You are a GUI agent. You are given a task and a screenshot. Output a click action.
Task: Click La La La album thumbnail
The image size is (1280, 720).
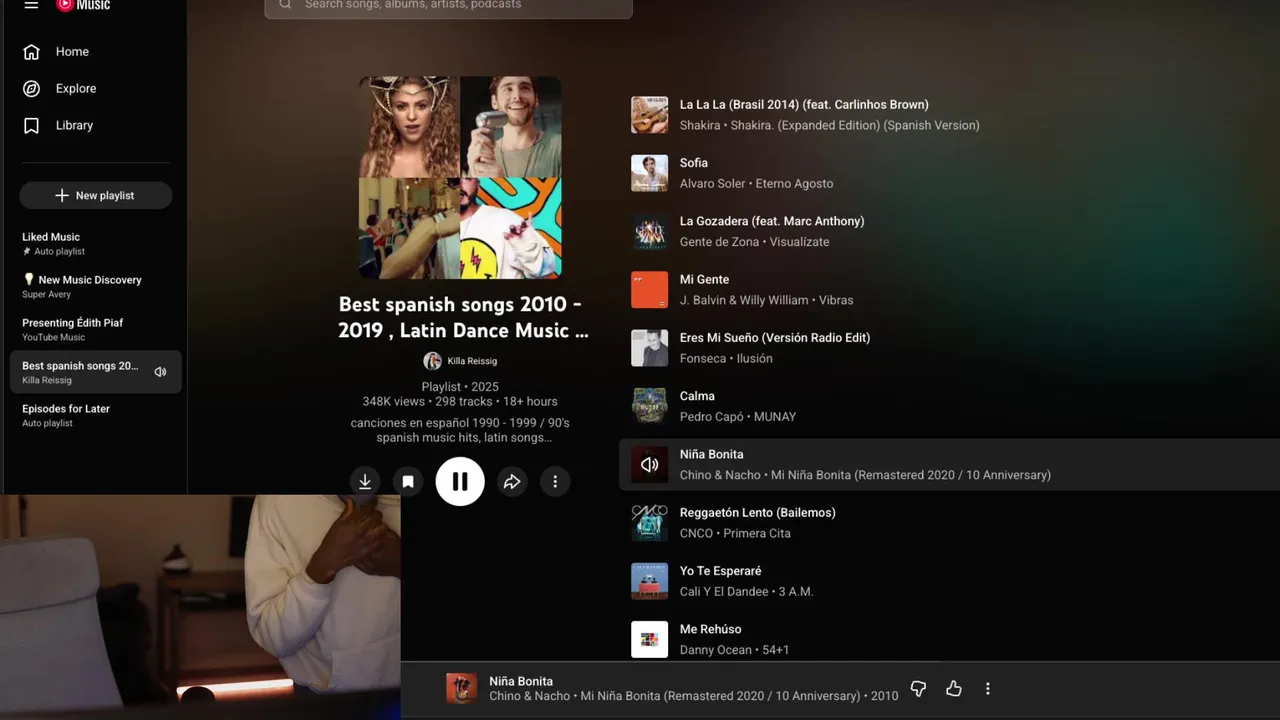click(649, 115)
